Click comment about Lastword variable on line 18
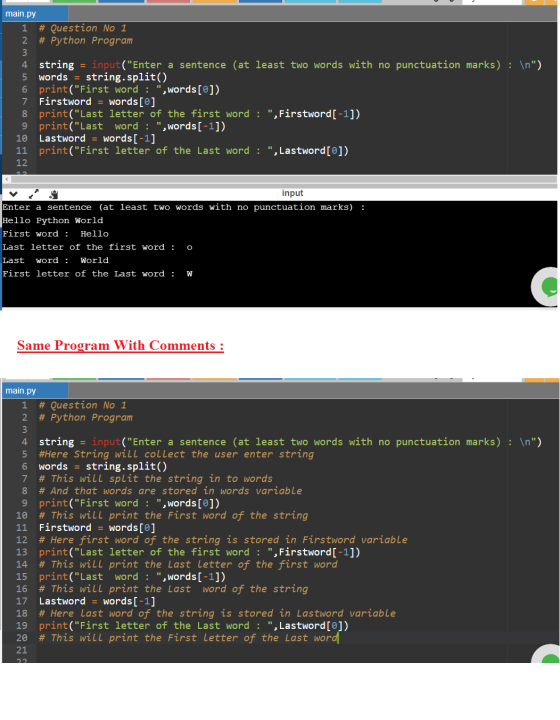The image size is (560, 720). click(x=217, y=613)
